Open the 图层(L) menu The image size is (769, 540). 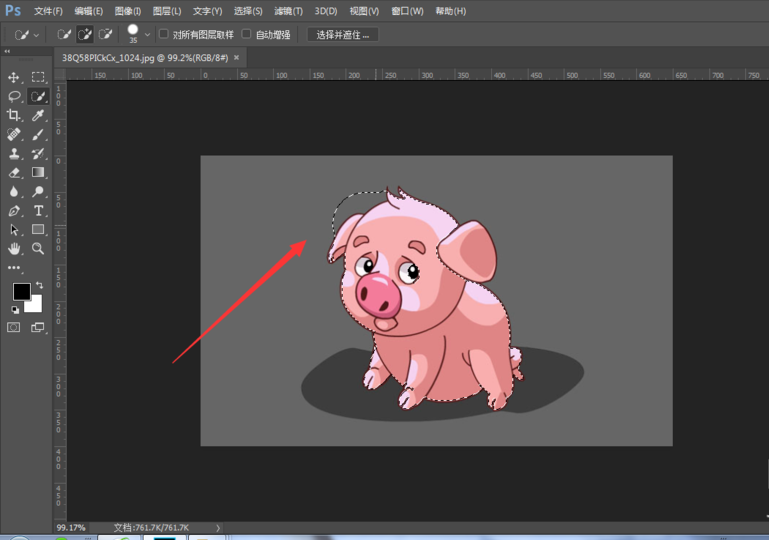pyautogui.click(x=167, y=11)
